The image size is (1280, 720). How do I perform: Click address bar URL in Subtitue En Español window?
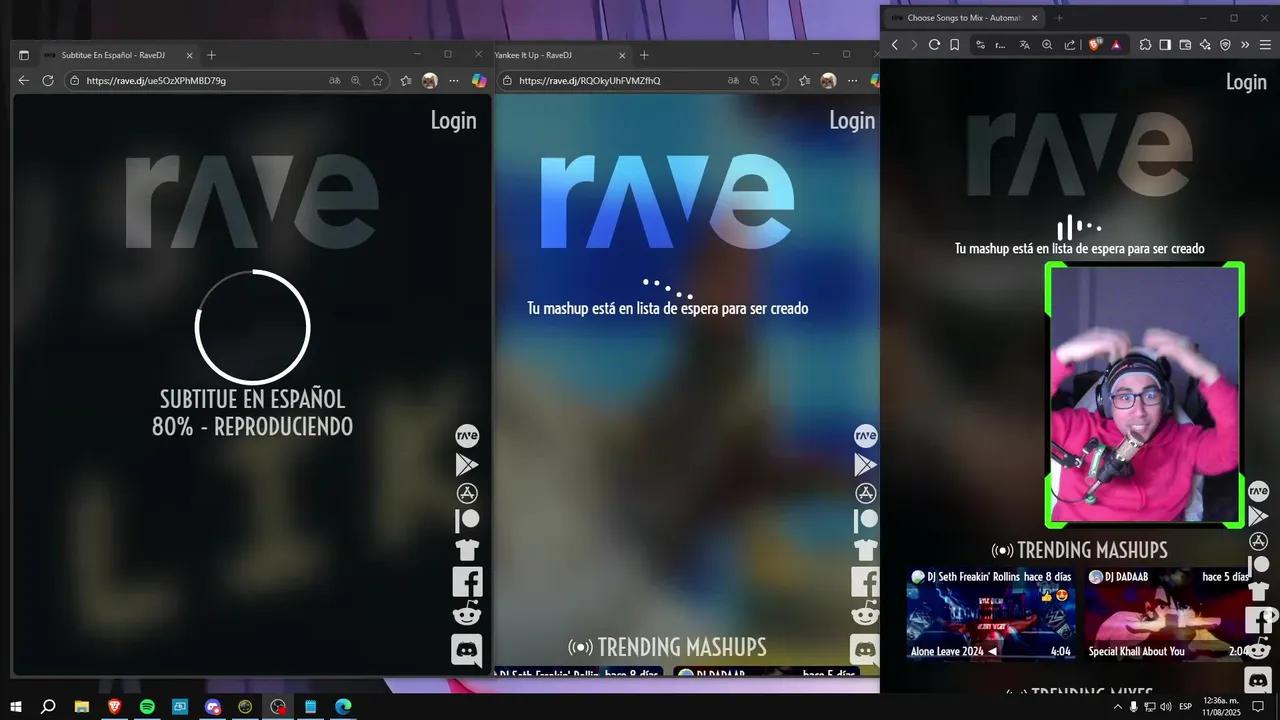[x=156, y=80]
